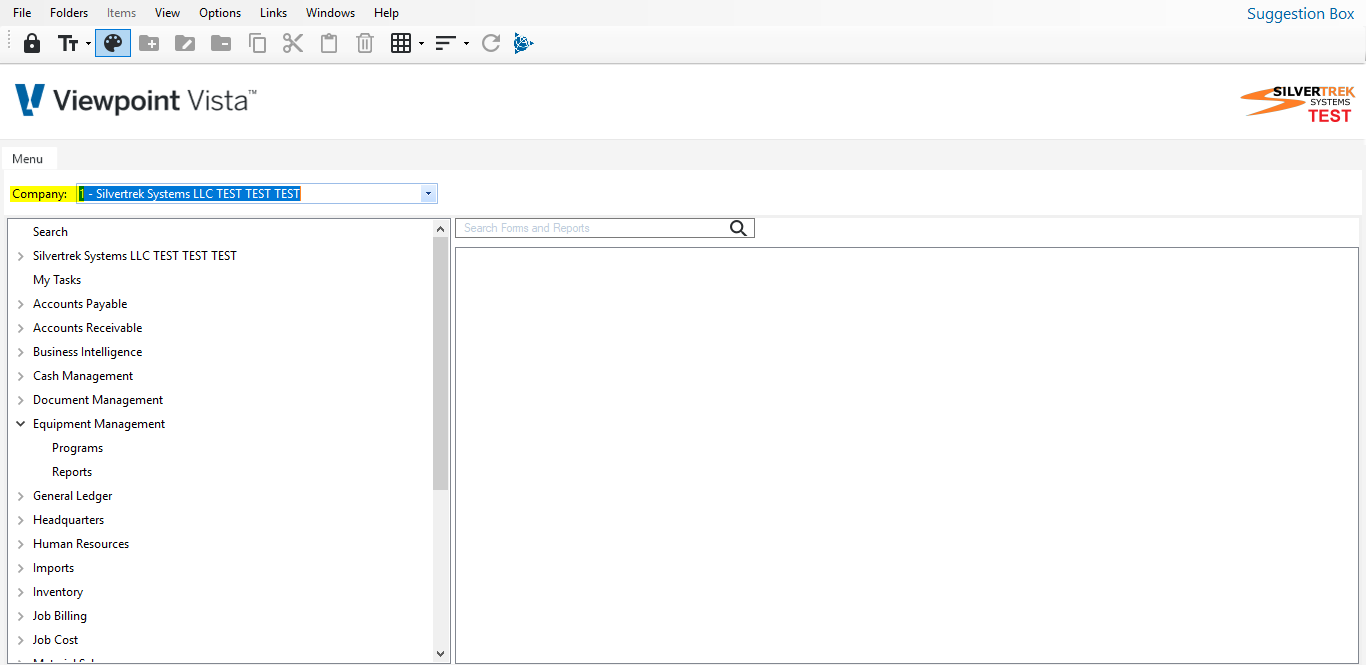Expand Silvertrek Systems LLC TEST tree node
1366x665 pixels.
point(21,256)
